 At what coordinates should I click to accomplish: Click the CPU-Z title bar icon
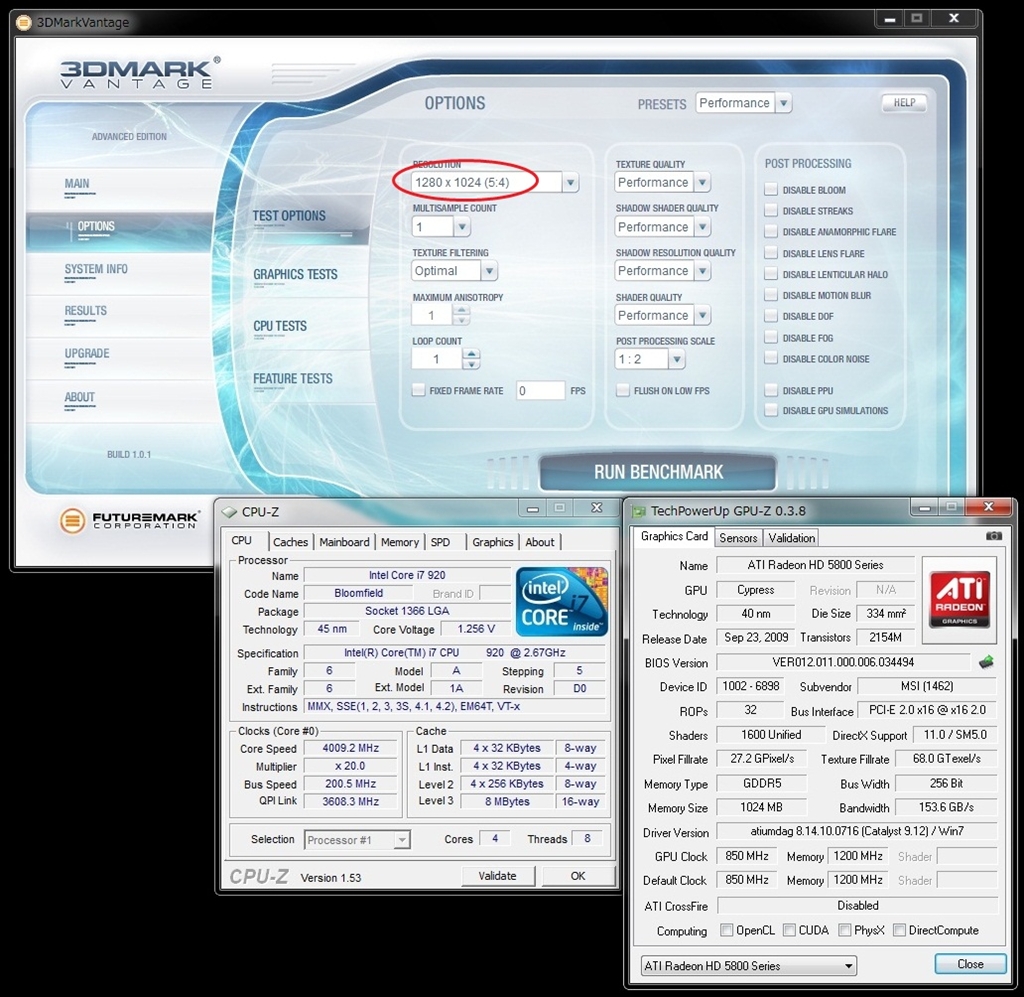click(x=229, y=512)
